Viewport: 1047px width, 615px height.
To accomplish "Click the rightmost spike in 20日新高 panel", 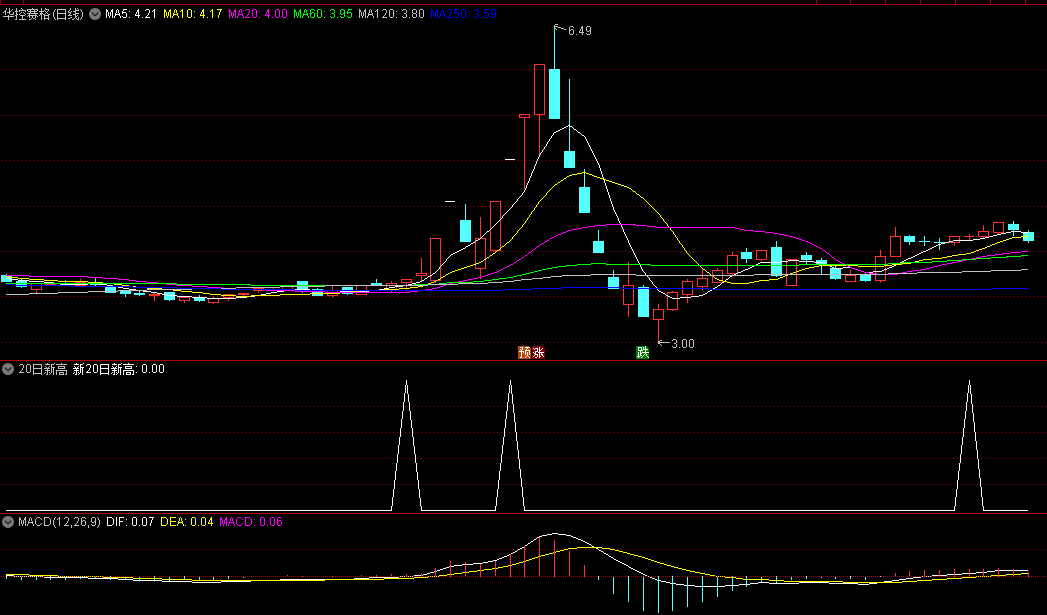I will click(970, 445).
